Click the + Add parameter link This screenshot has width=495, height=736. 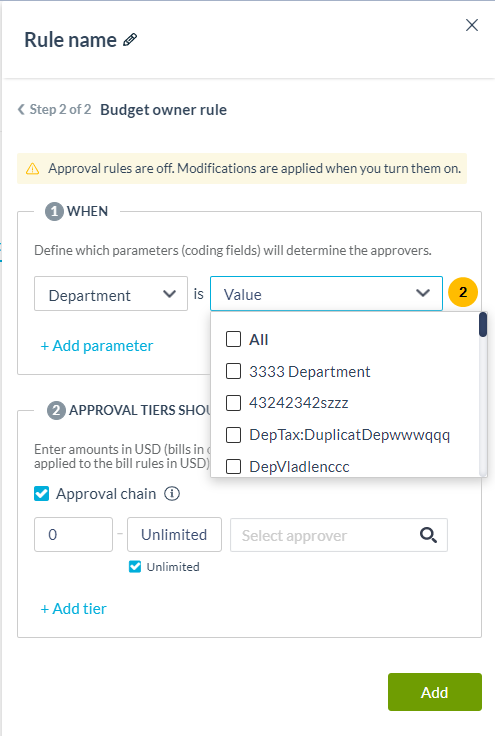(97, 346)
